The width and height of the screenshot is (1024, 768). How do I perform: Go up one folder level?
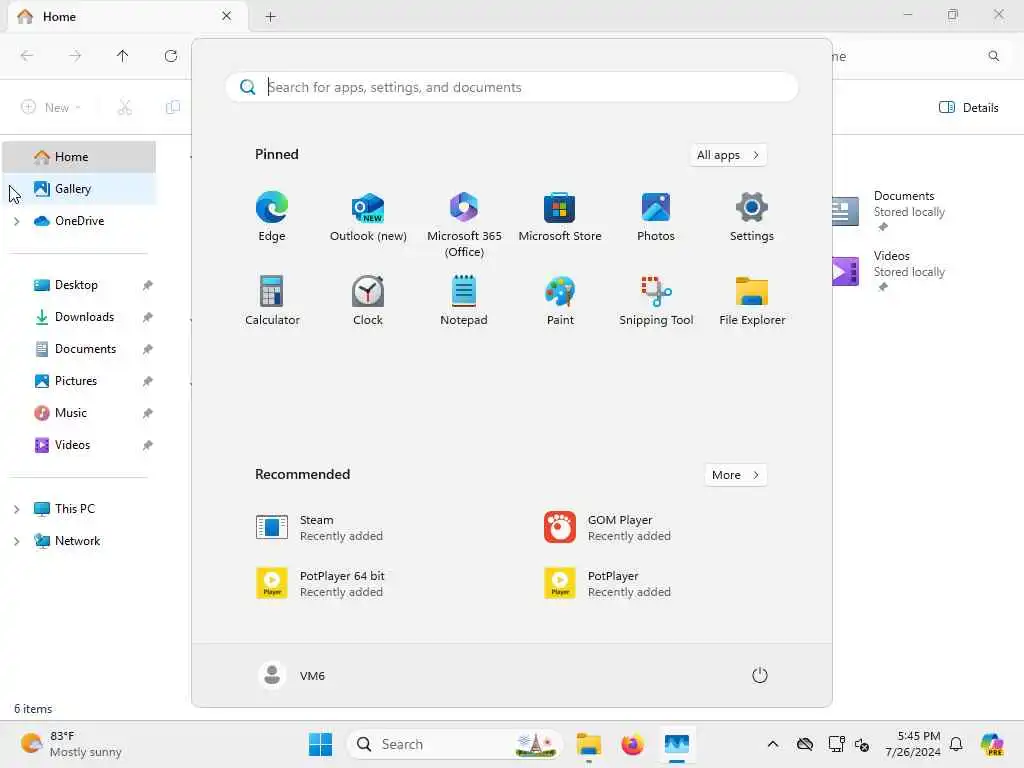tap(123, 56)
